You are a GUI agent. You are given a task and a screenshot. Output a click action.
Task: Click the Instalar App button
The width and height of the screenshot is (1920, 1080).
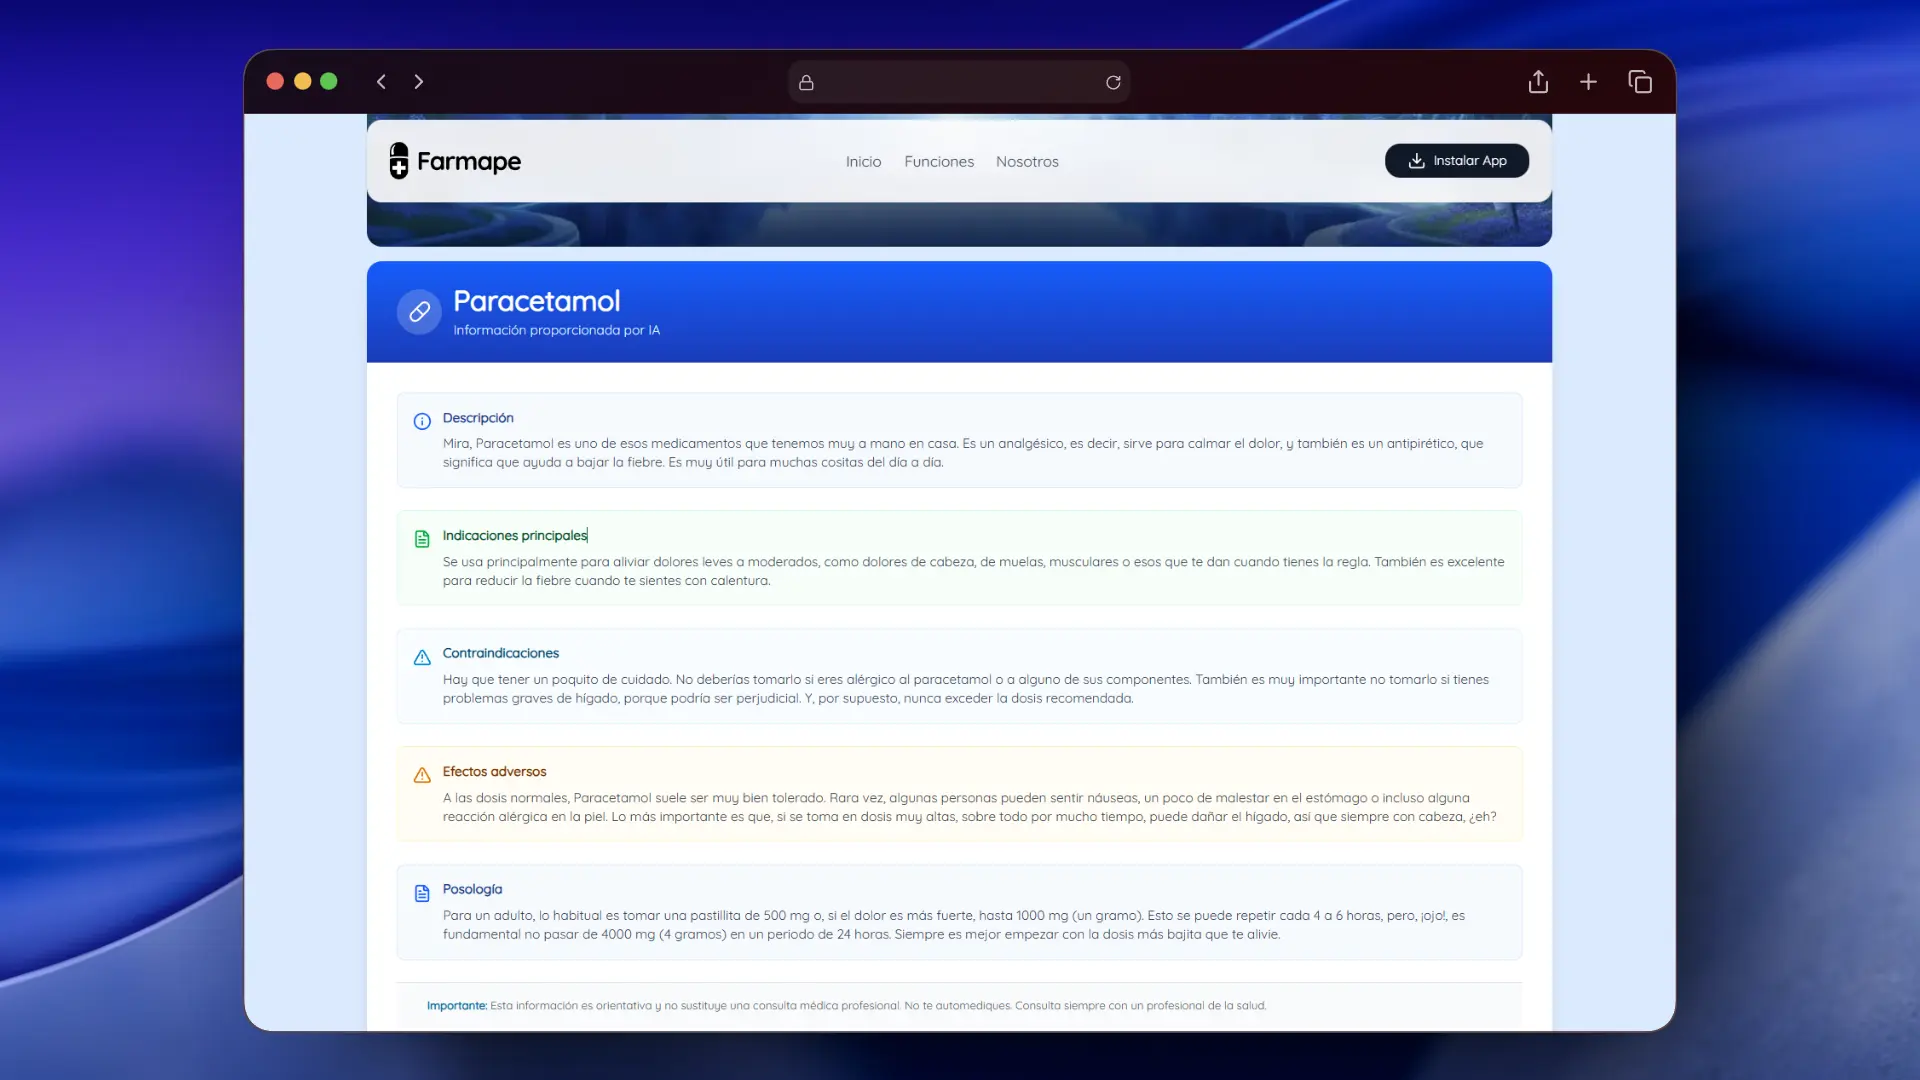(1456, 161)
